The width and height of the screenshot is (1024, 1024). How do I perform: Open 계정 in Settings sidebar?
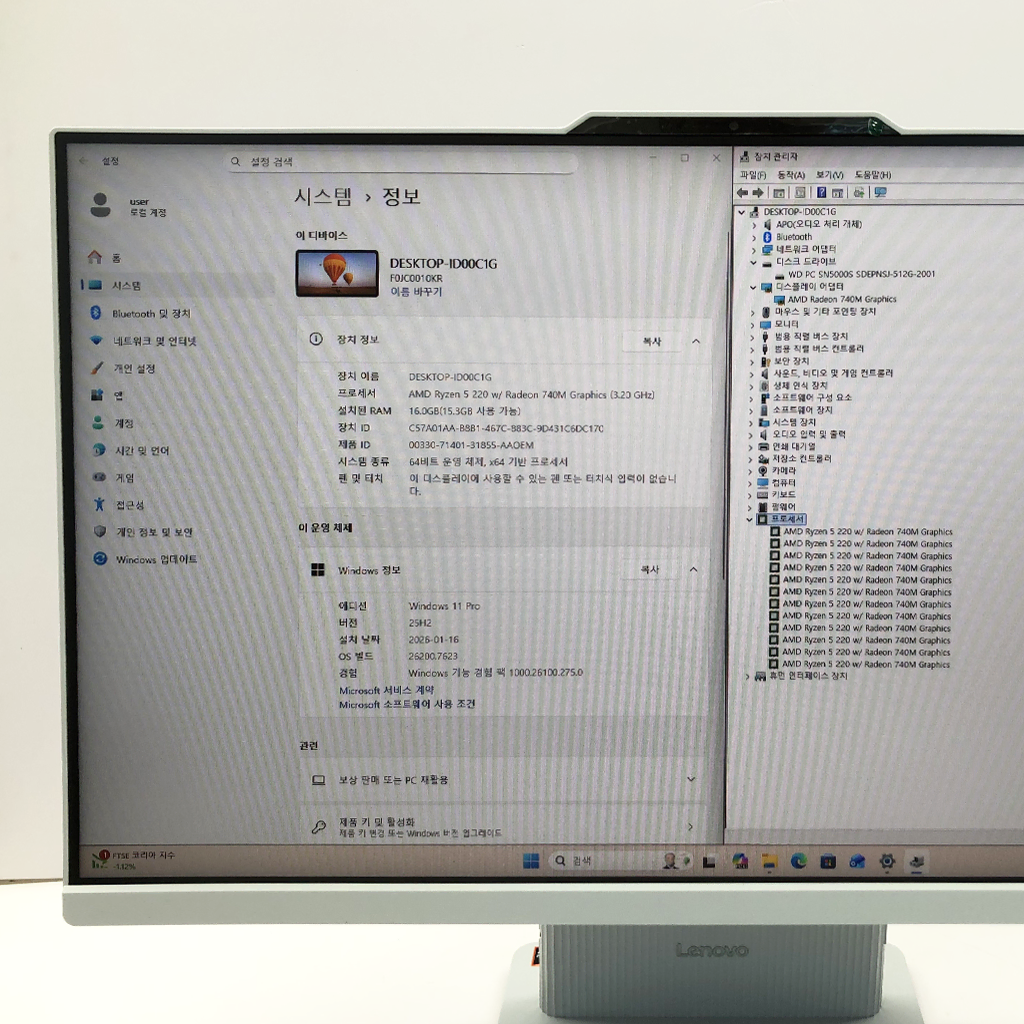click(113, 423)
